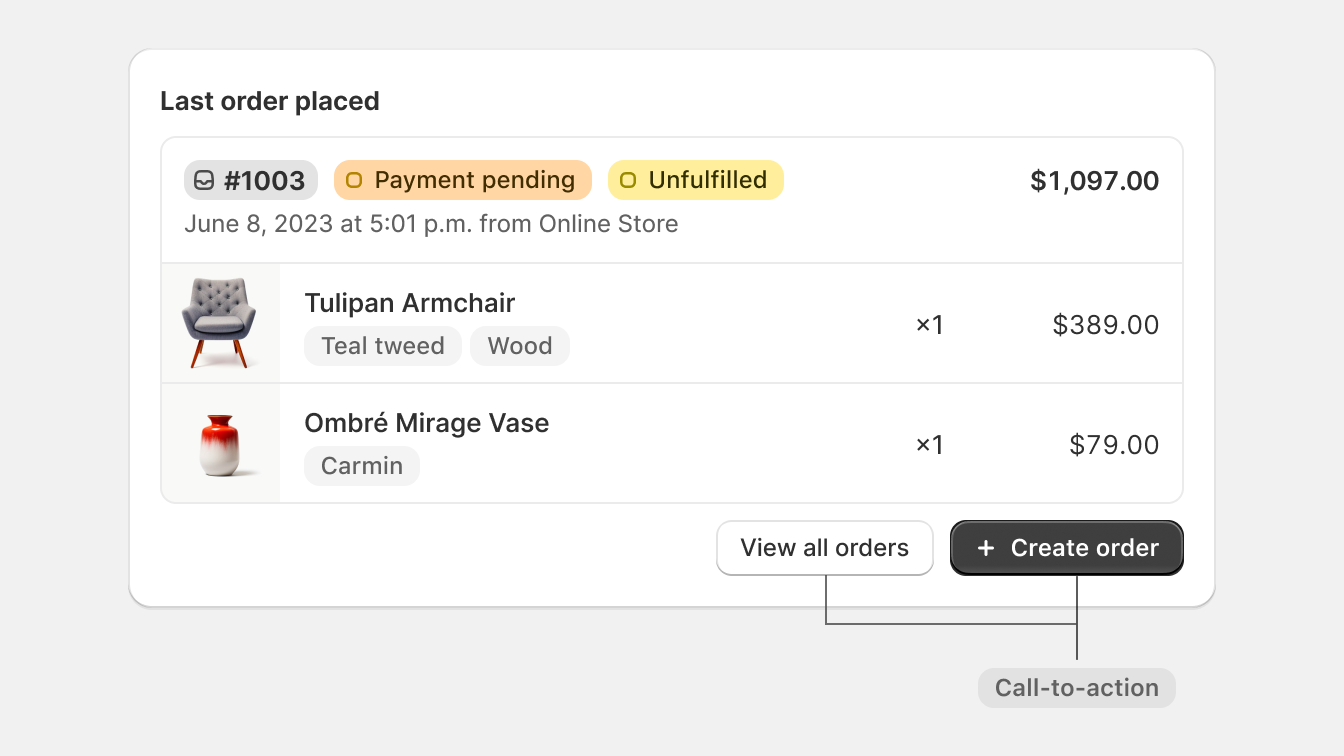Open the Tulipan Armchair product thumbnail
The height and width of the screenshot is (756, 1344).
[220, 323]
